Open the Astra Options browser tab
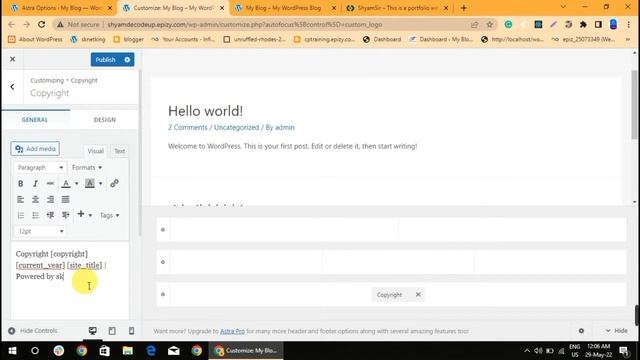The width and height of the screenshot is (640, 360). point(60,8)
